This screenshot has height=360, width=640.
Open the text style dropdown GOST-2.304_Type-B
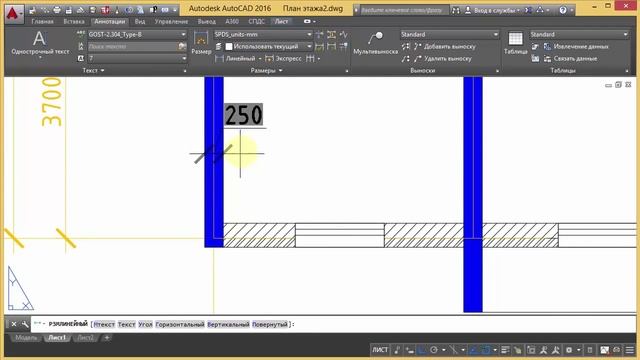(137, 34)
